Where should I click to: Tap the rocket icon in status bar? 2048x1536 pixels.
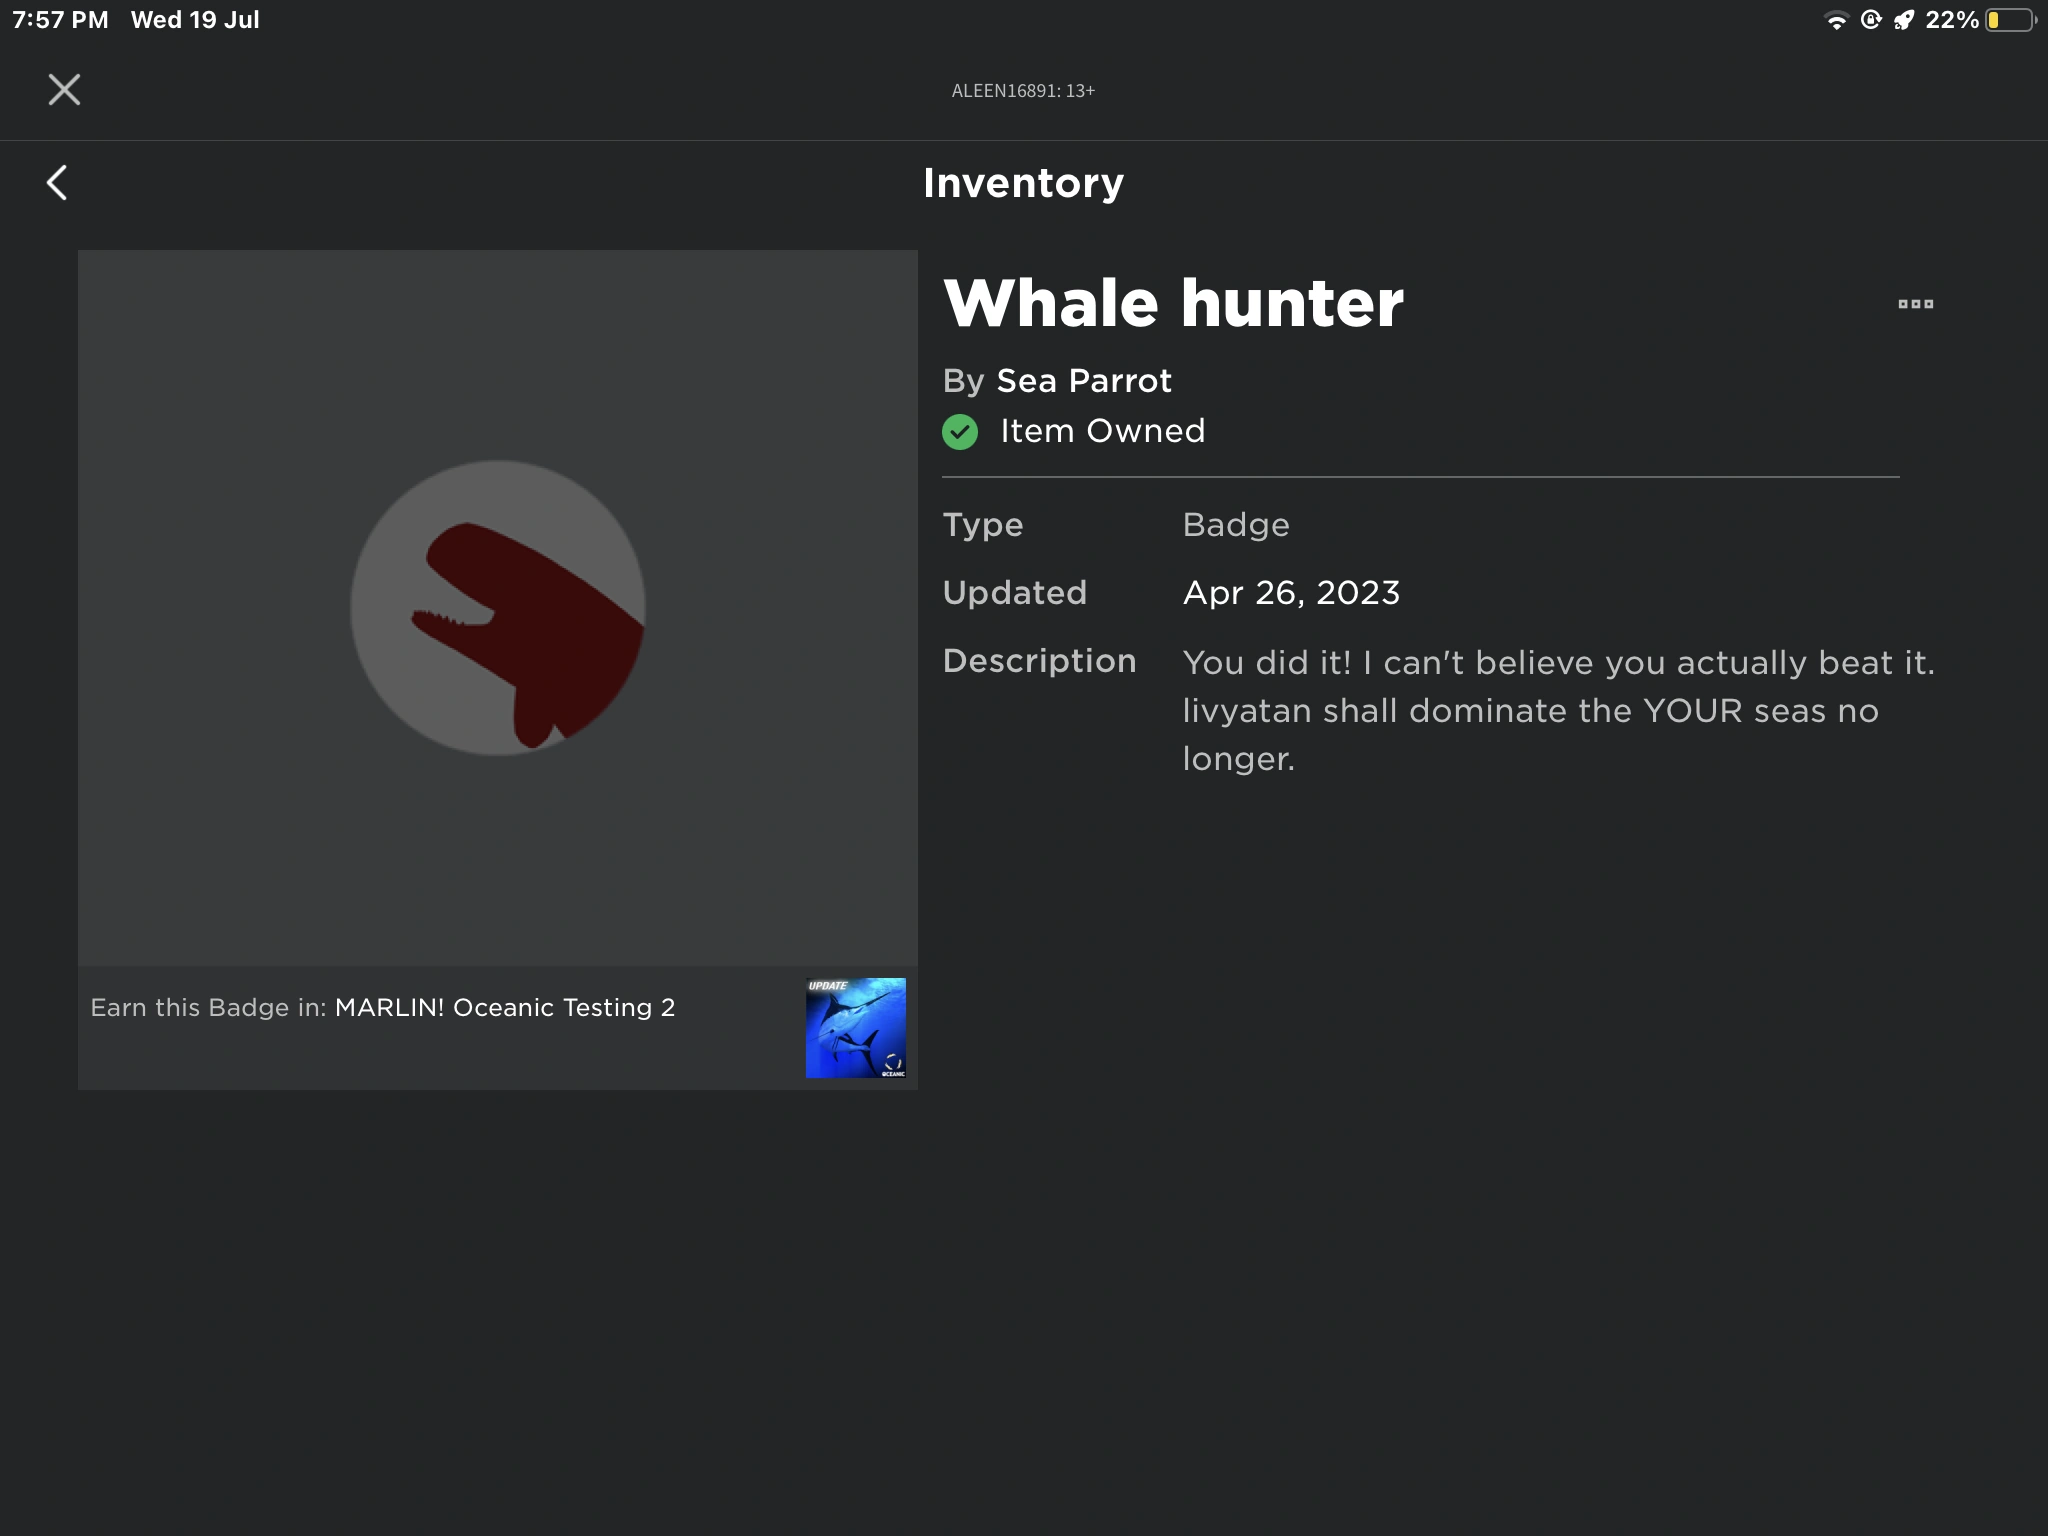pos(1904,20)
